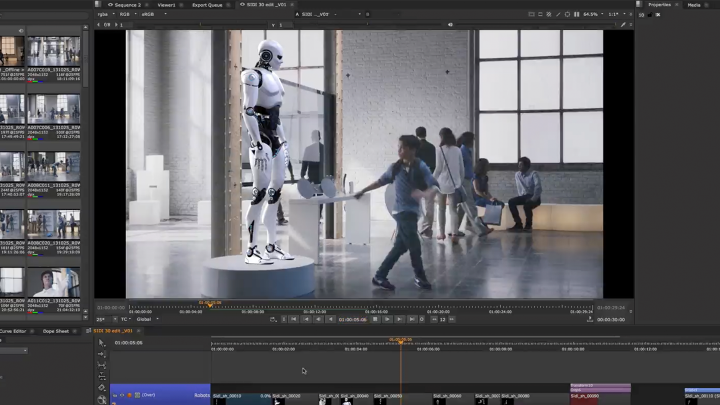The height and width of the screenshot is (405, 720).
Task: Open the 84.5% viewer zoom dropdown
Action: coord(594,14)
